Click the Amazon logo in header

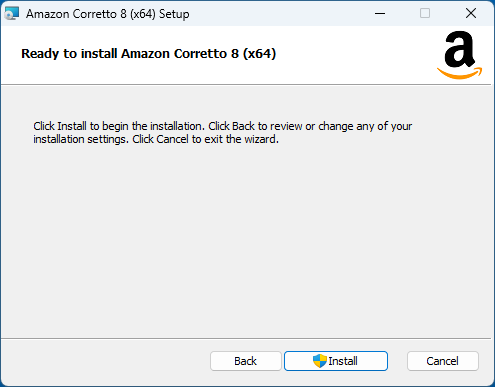pyautogui.click(x=460, y=55)
